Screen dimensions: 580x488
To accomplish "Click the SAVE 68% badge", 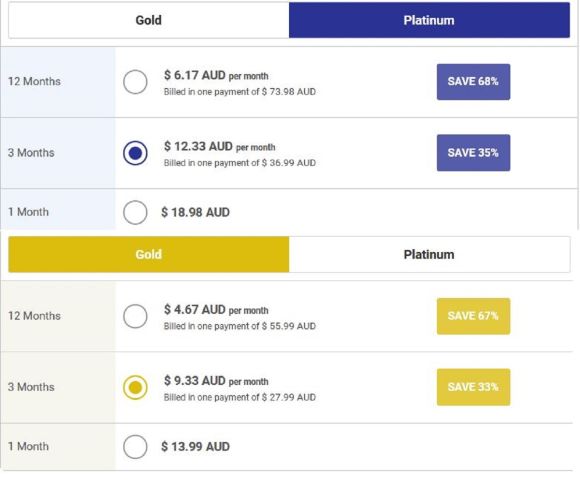I will (473, 82).
